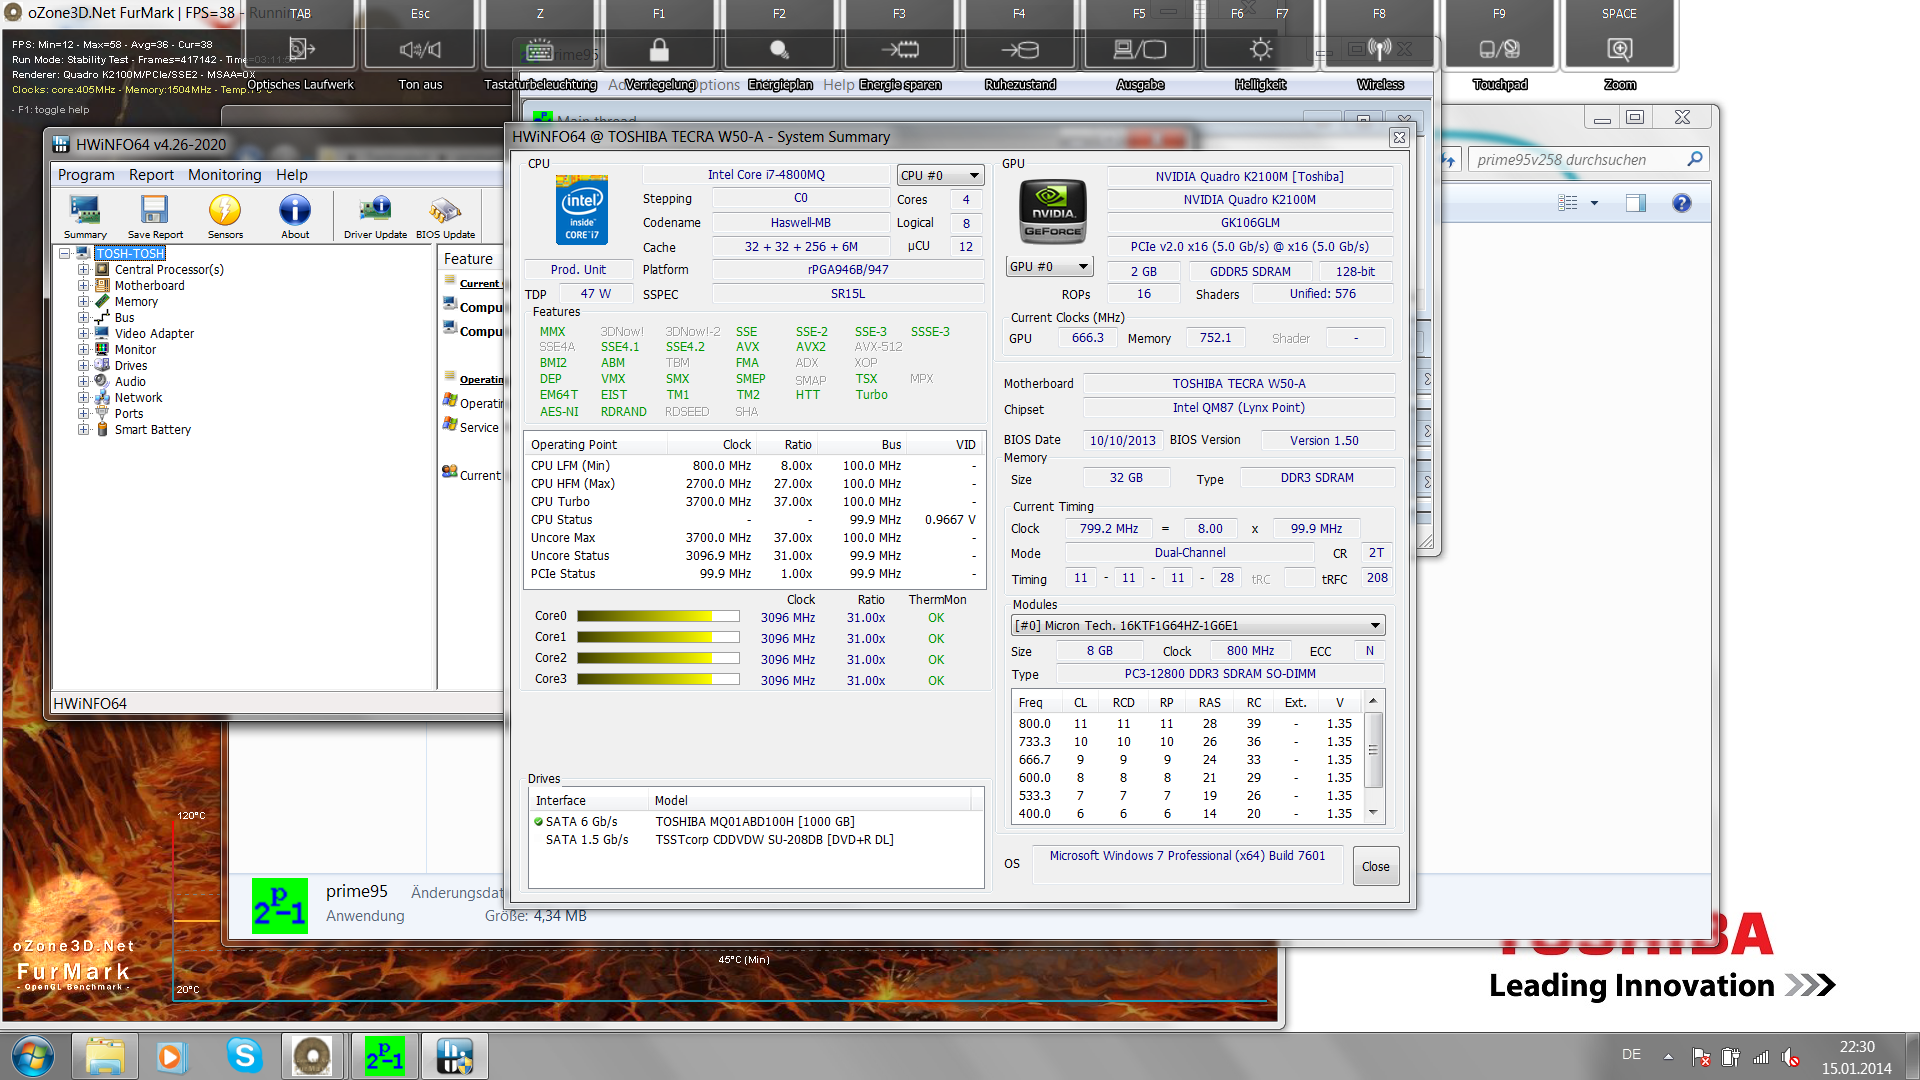Viewport: 1920px width, 1080px height.
Task: Click the Windows Start orb
Action: [33, 1056]
